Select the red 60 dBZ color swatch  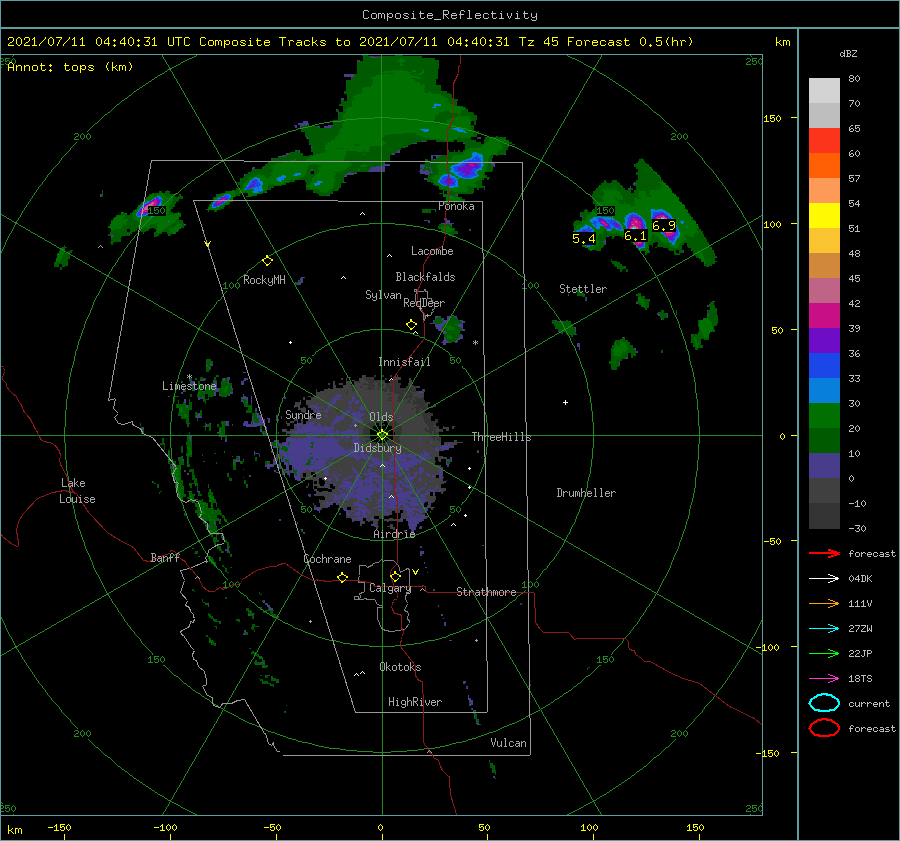tap(824, 141)
